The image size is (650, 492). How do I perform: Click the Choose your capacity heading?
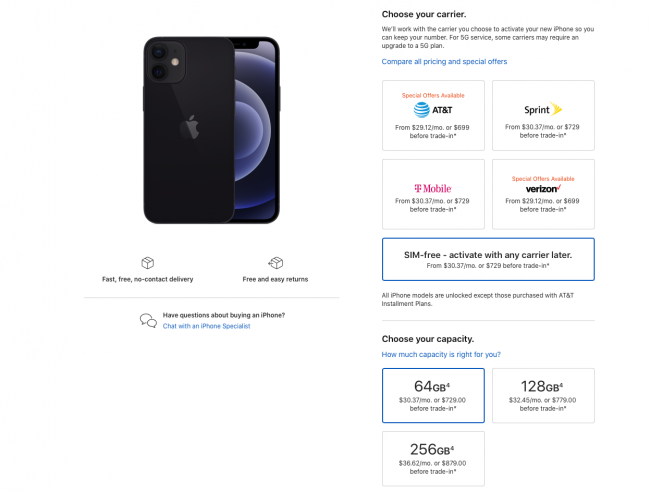[427, 338]
